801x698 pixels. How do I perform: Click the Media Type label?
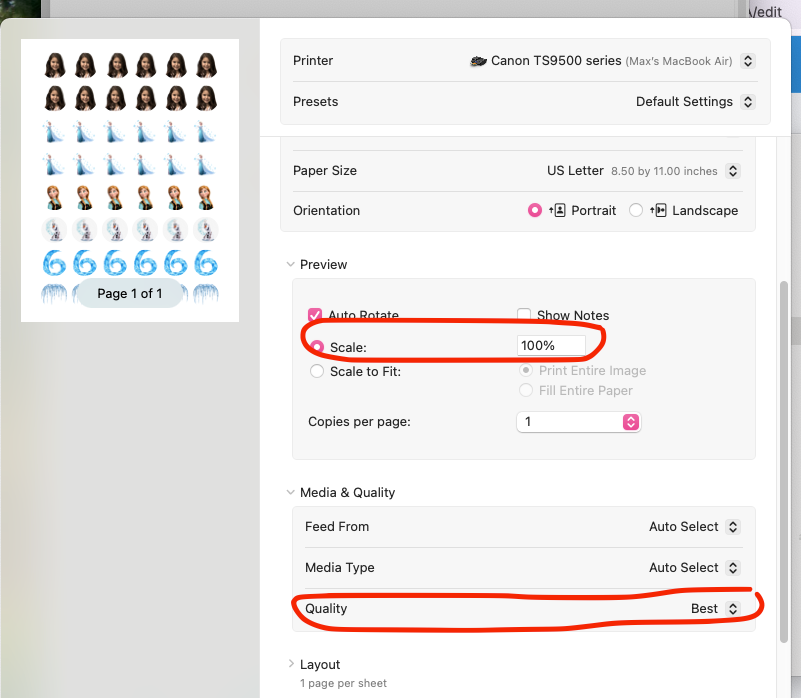[x=340, y=568]
